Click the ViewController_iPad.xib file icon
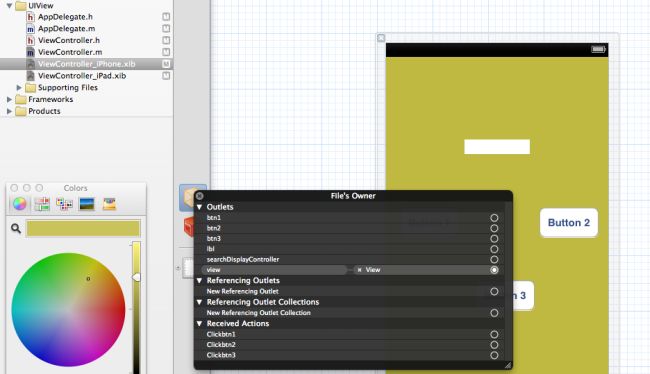Screen dimensions: 650x374 click(30, 76)
